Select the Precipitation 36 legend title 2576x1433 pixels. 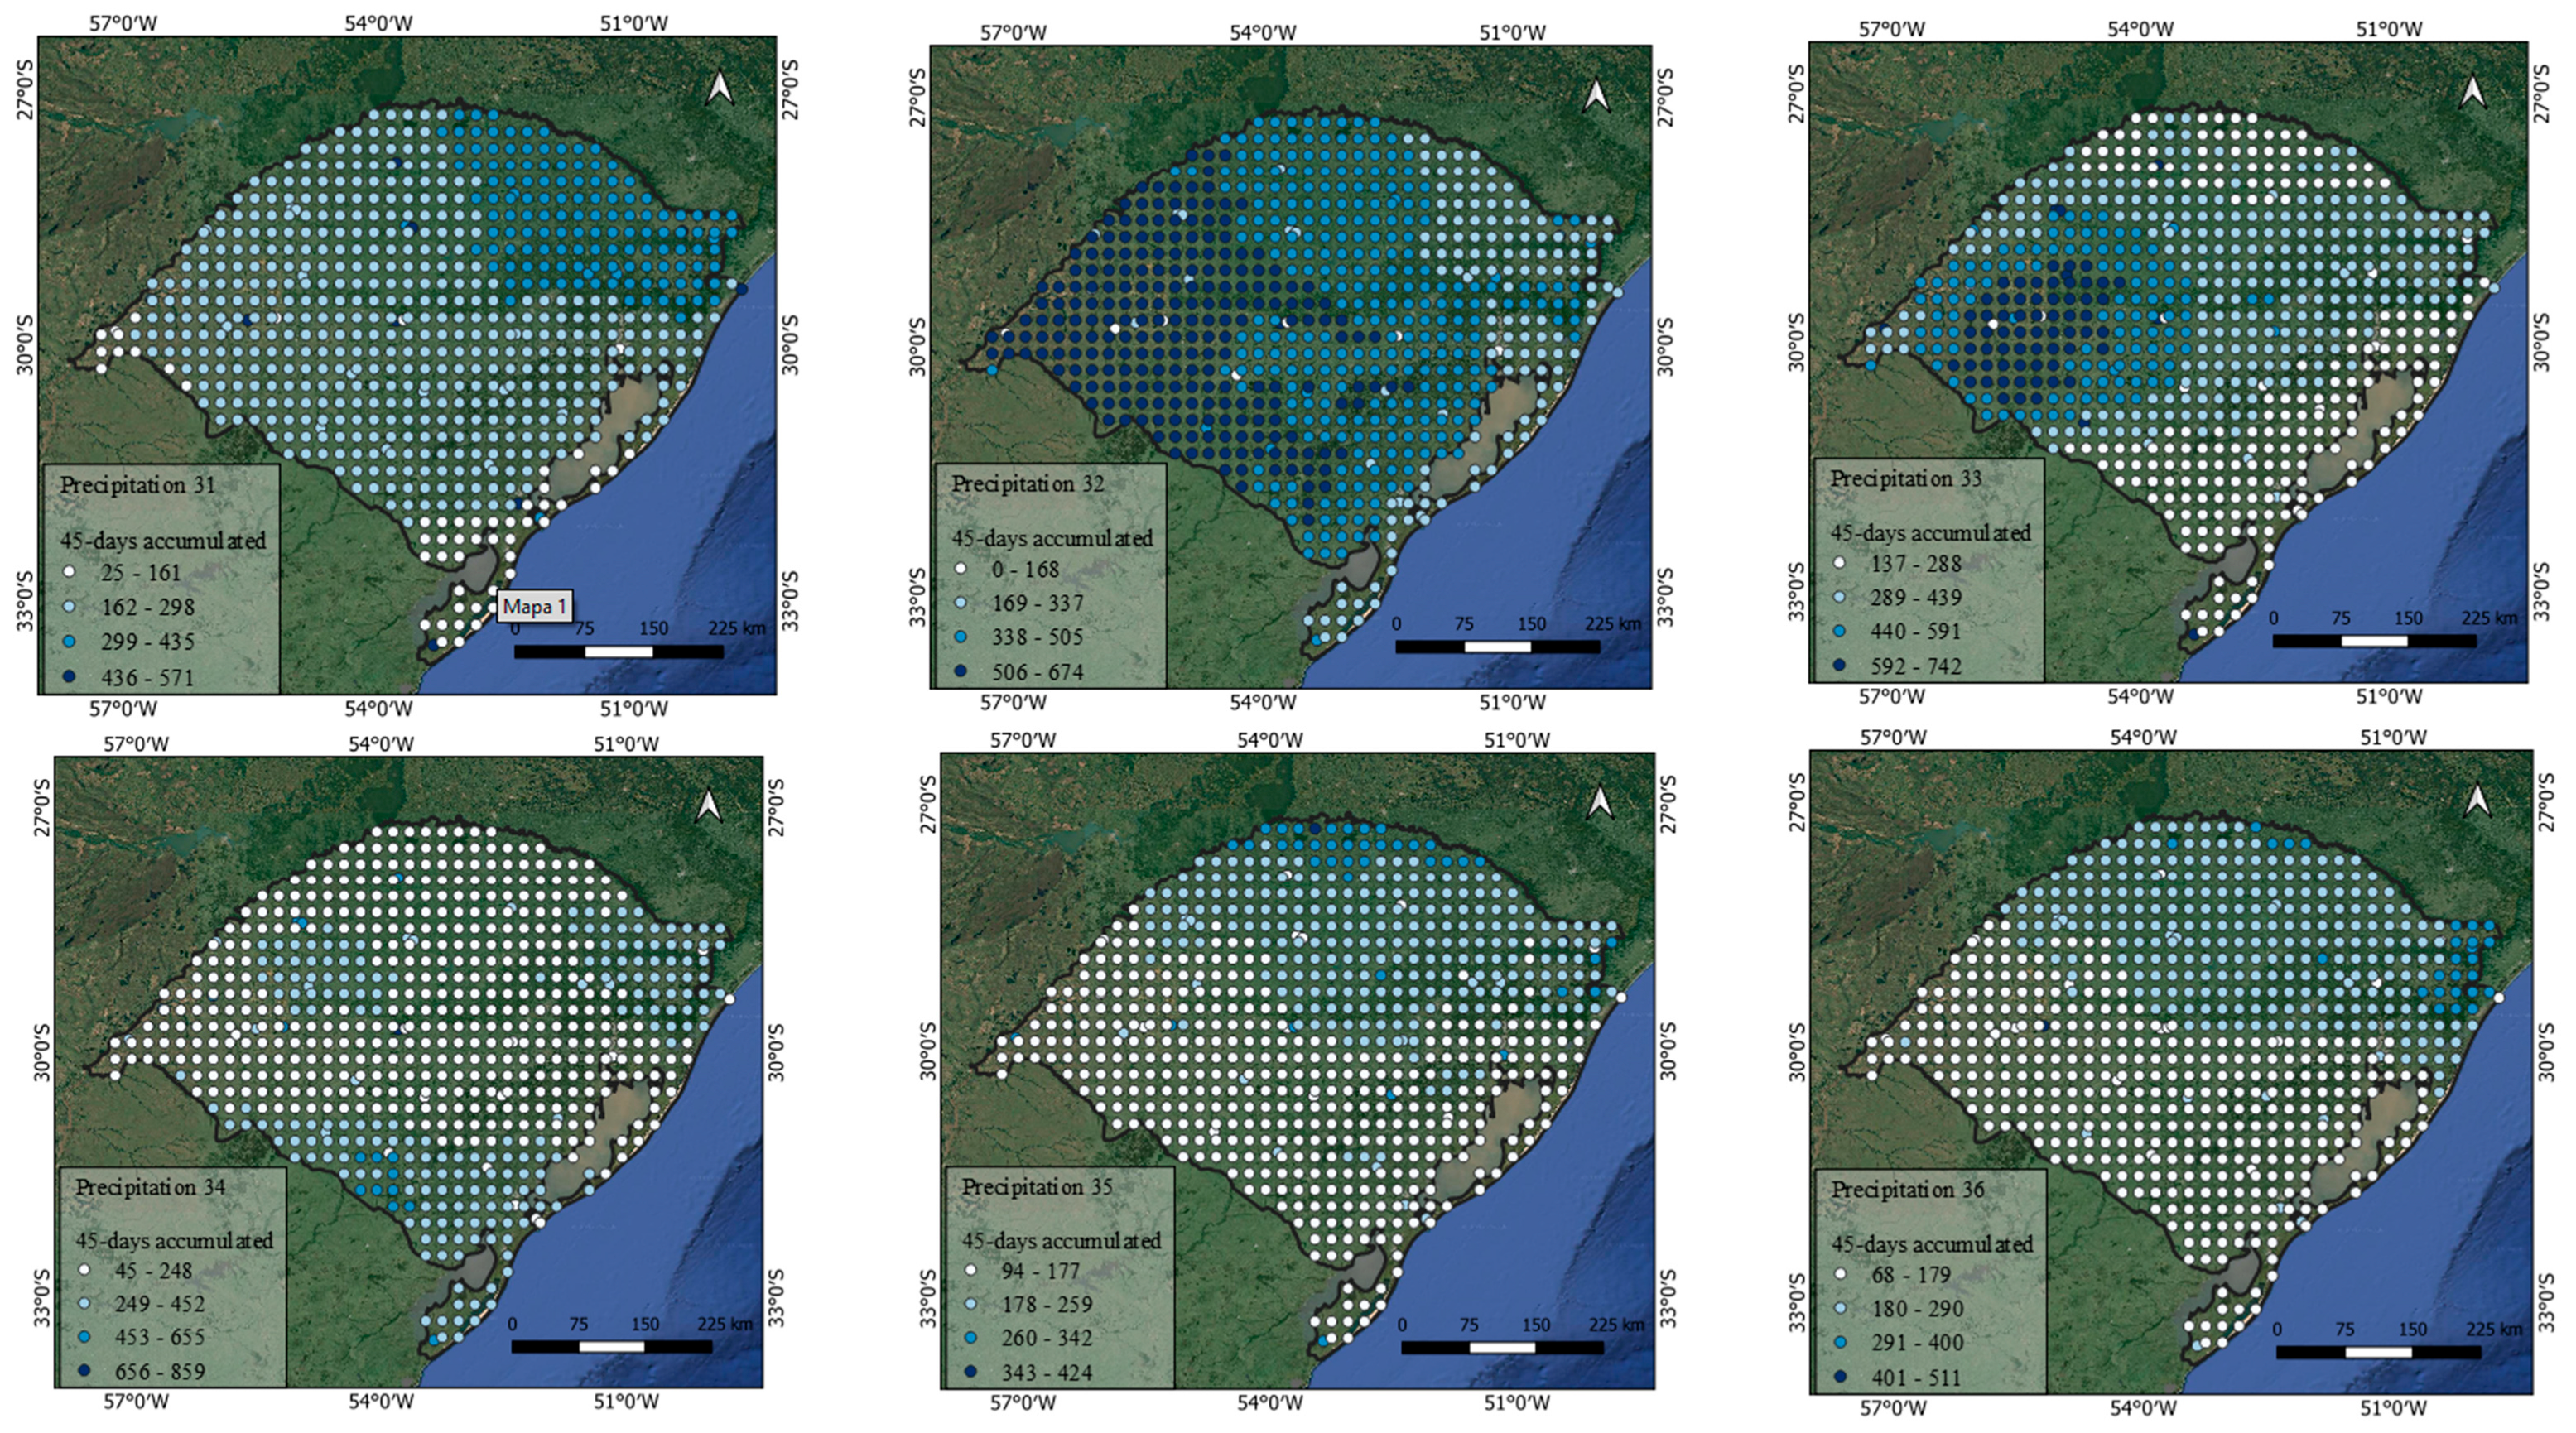(1907, 1190)
